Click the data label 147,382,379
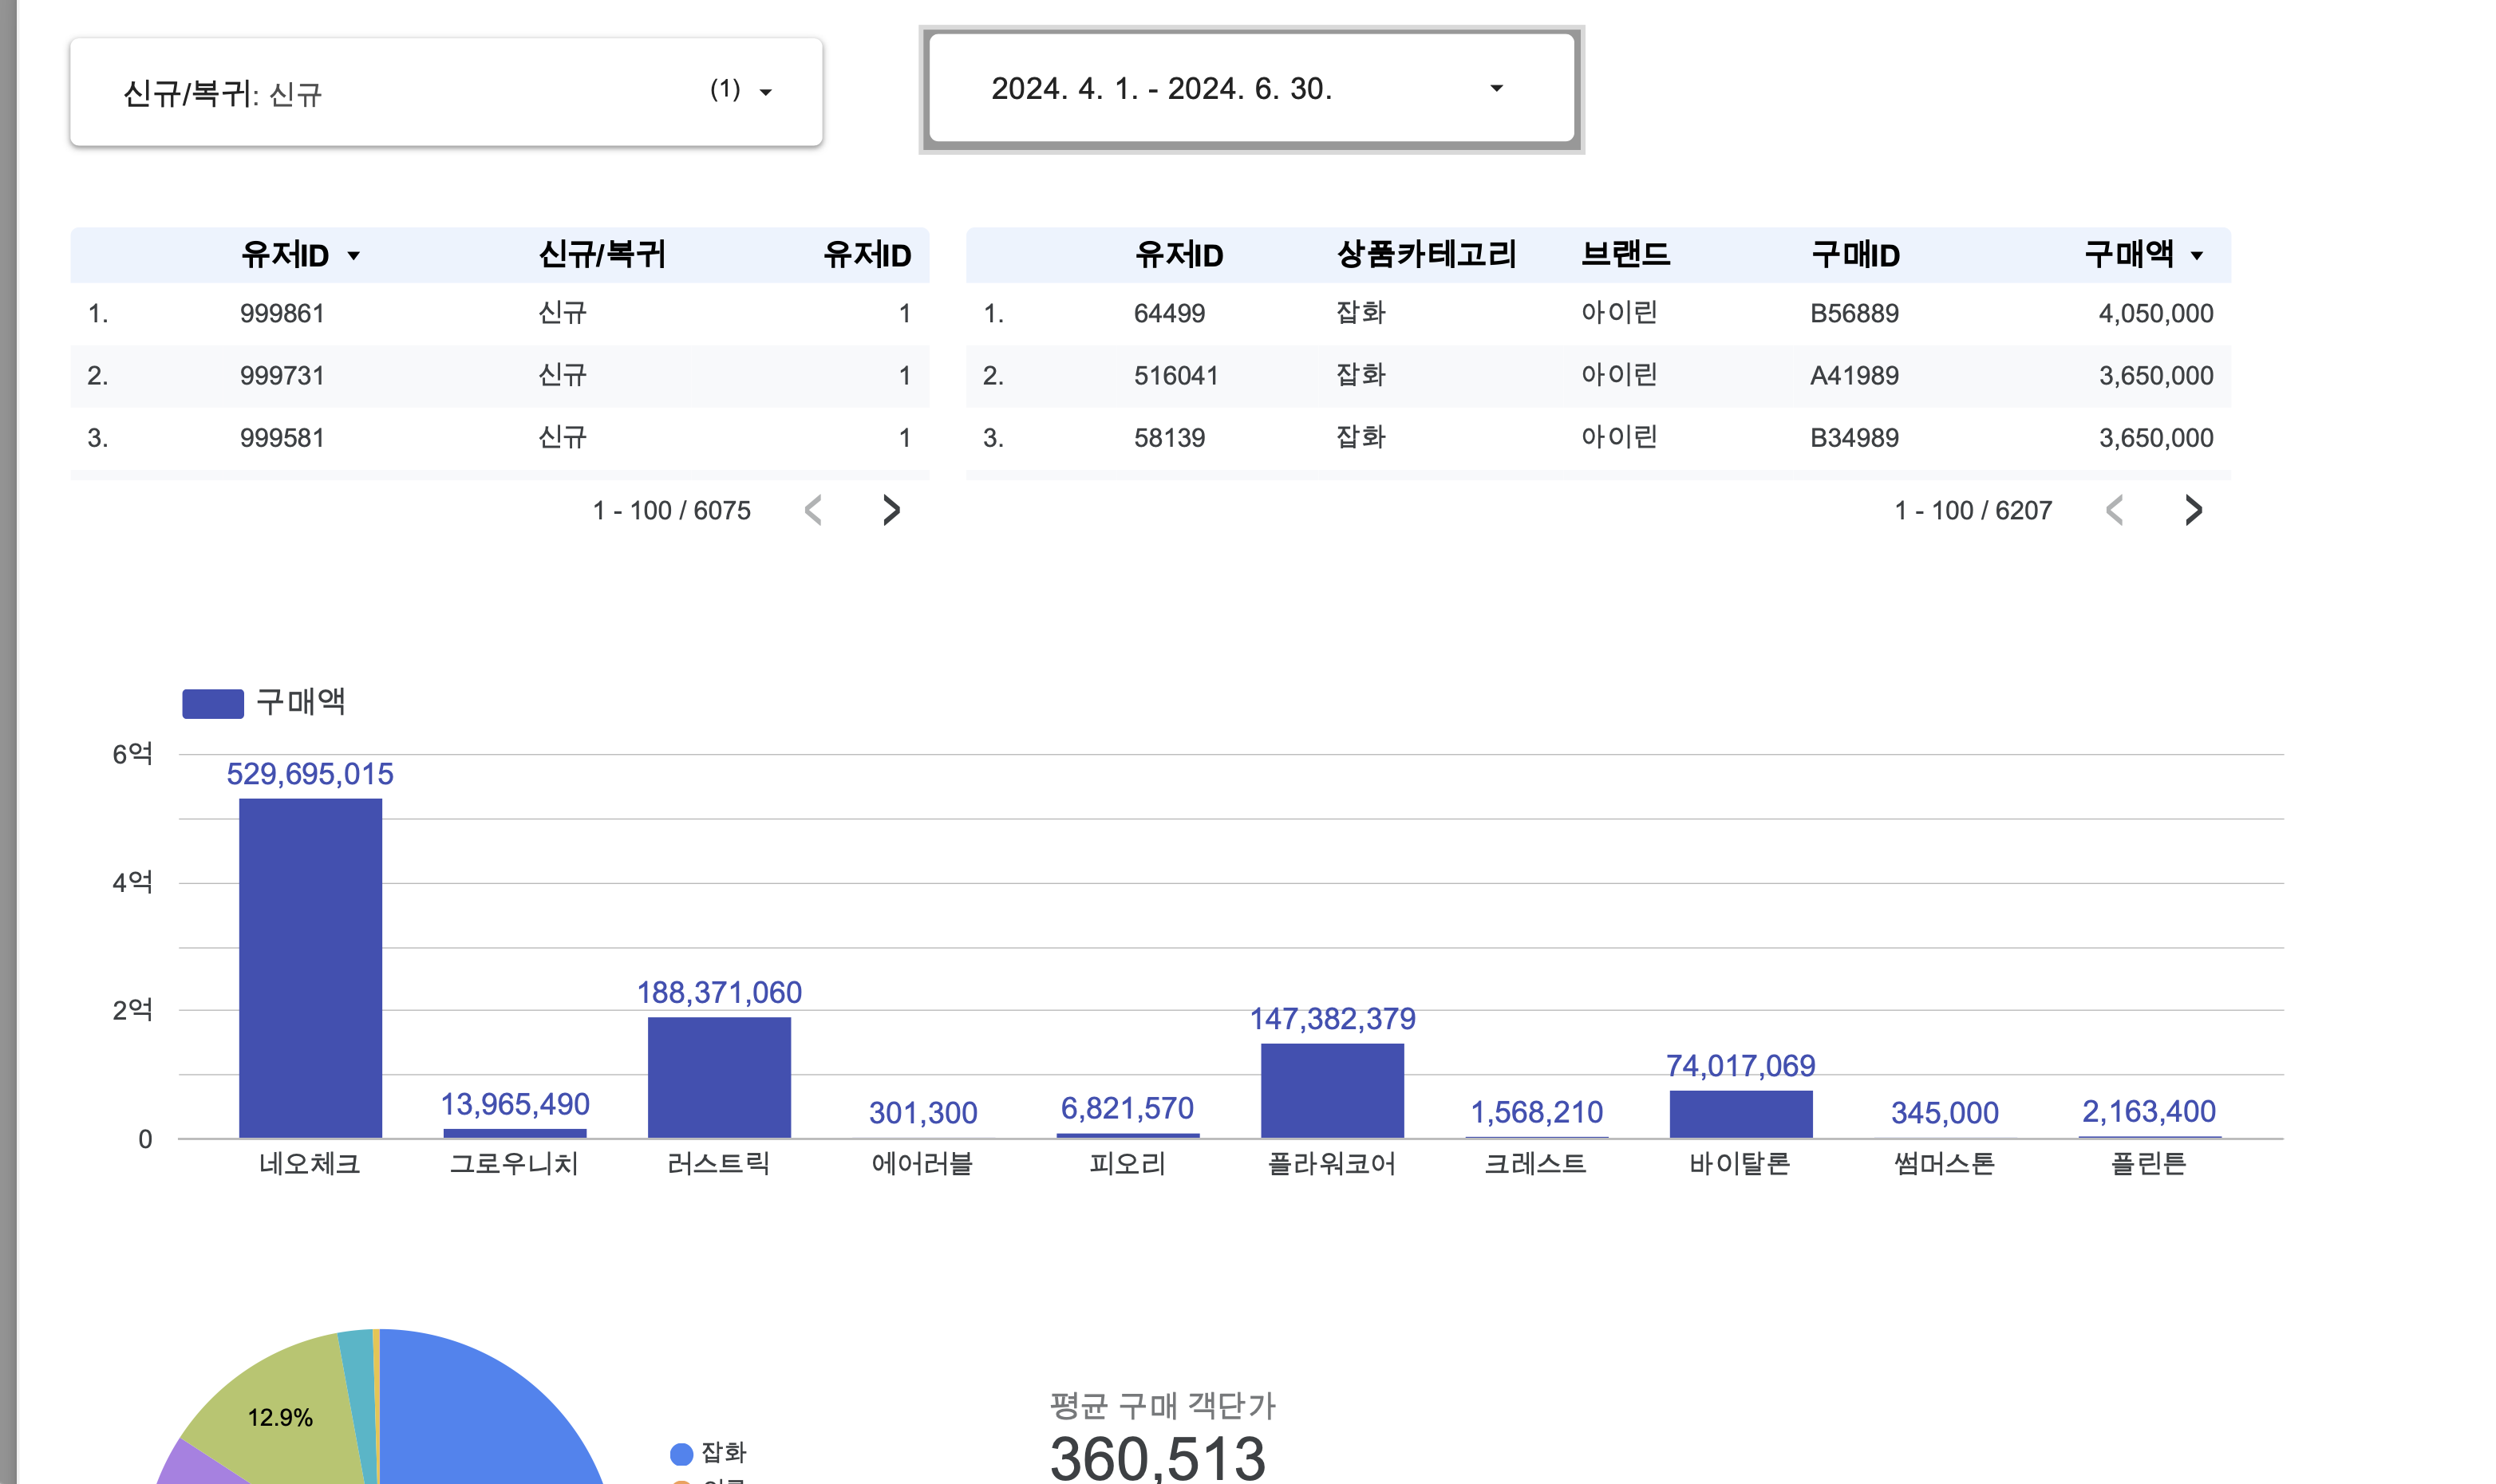2496x1484 pixels. (x=1332, y=1019)
